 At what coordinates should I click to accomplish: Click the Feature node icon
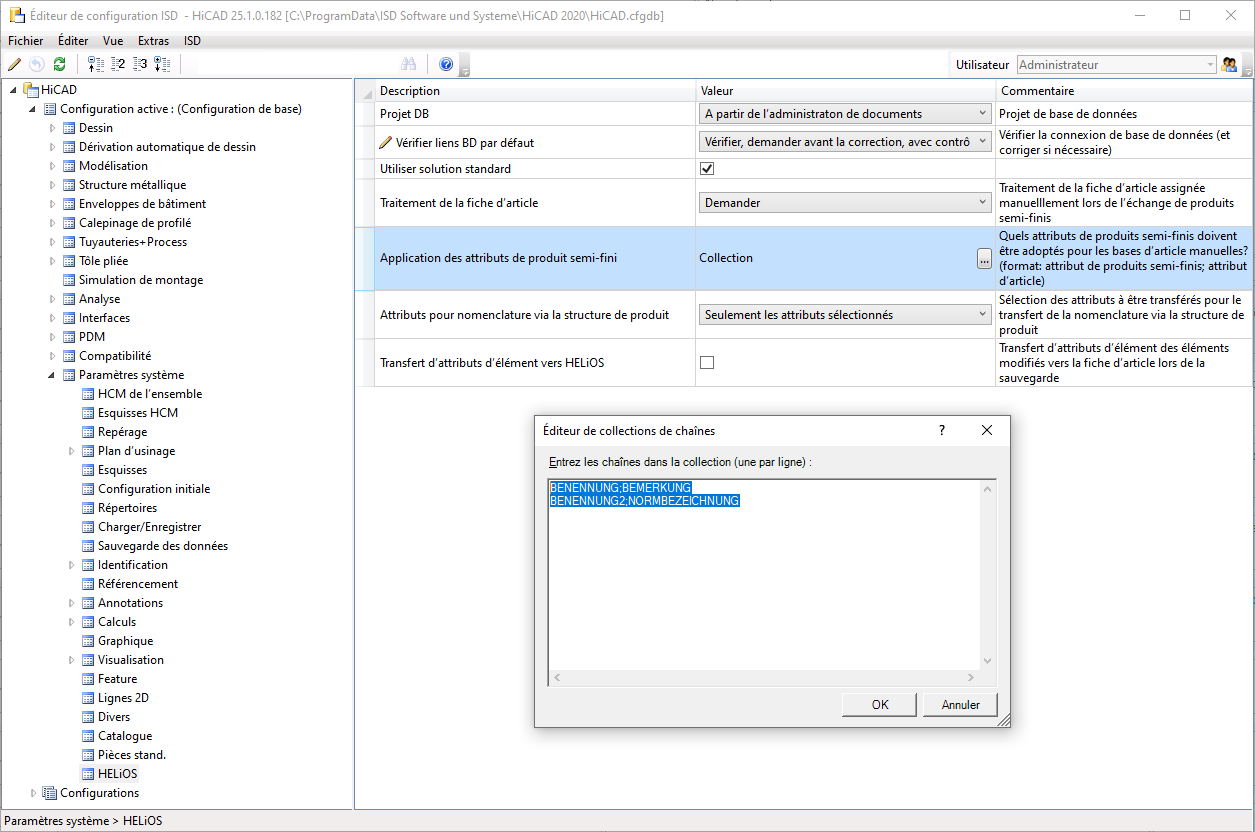coord(88,679)
